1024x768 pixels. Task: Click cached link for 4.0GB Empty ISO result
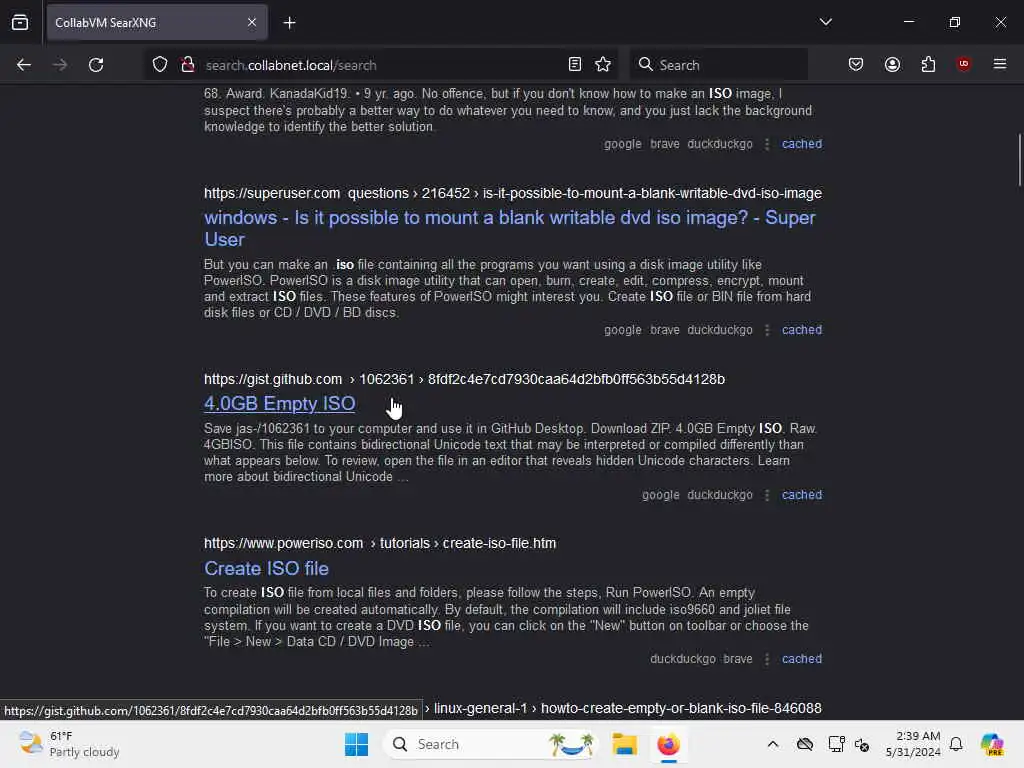click(x=802, y=495)
